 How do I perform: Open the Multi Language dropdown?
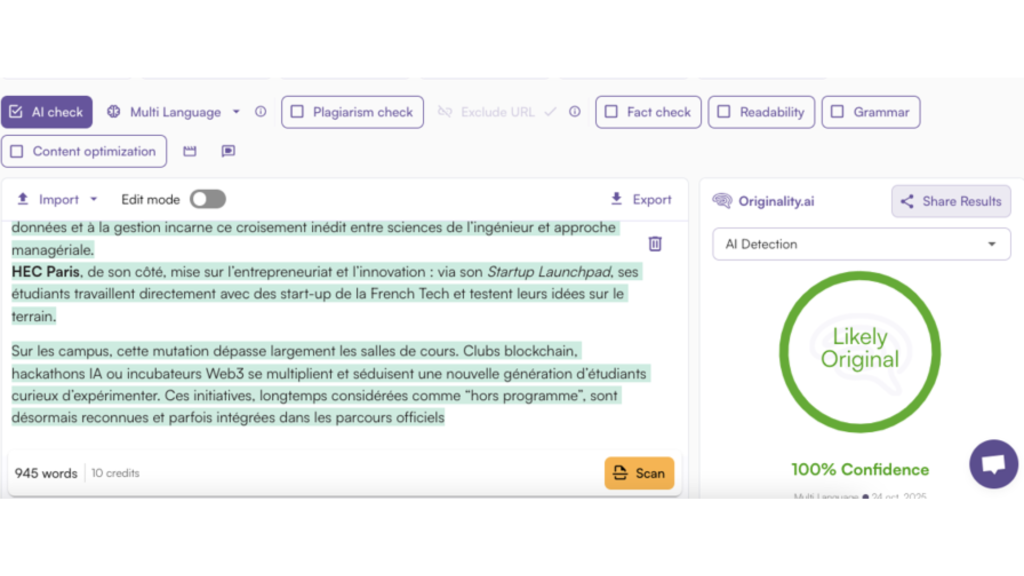pyautogui.click(x=174, y=112)
